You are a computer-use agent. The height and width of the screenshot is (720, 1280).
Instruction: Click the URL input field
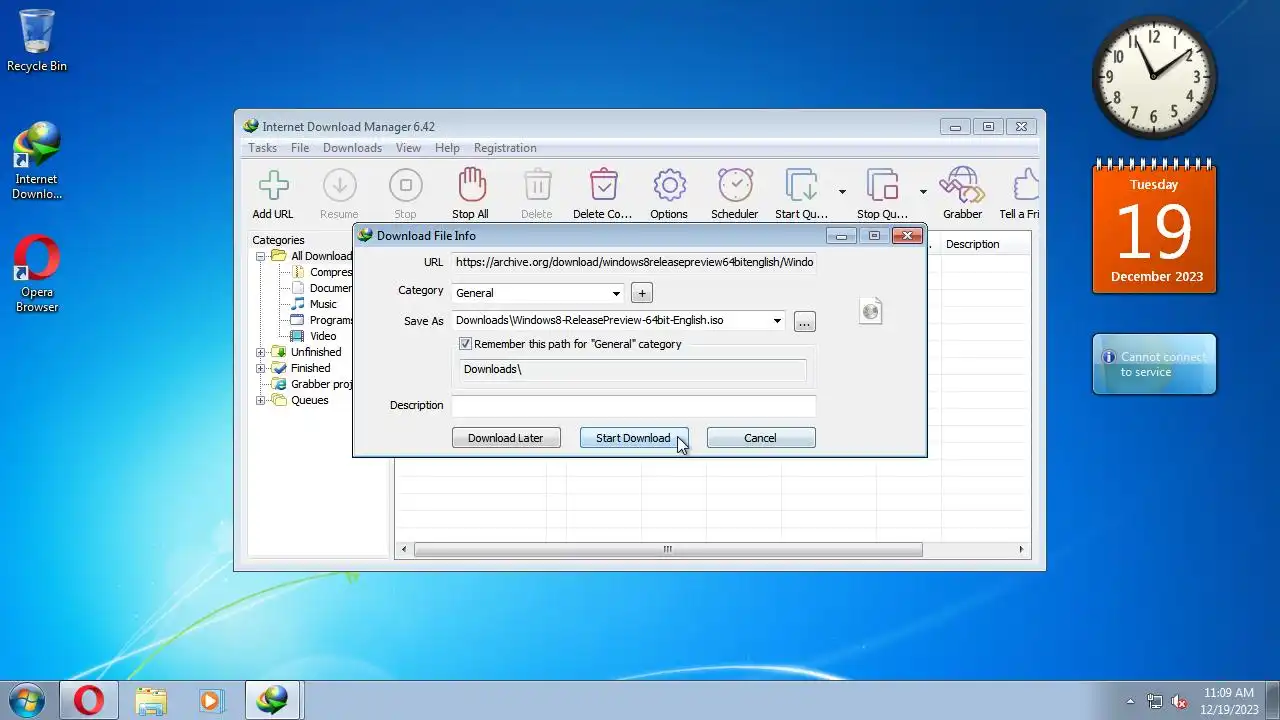[x=634, y=263]
